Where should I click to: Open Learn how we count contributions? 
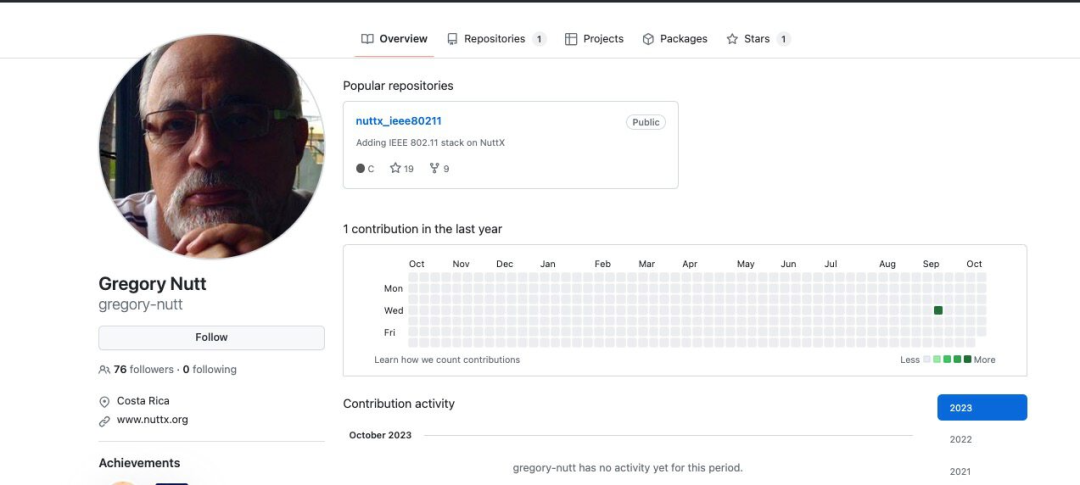click(447, 360)
